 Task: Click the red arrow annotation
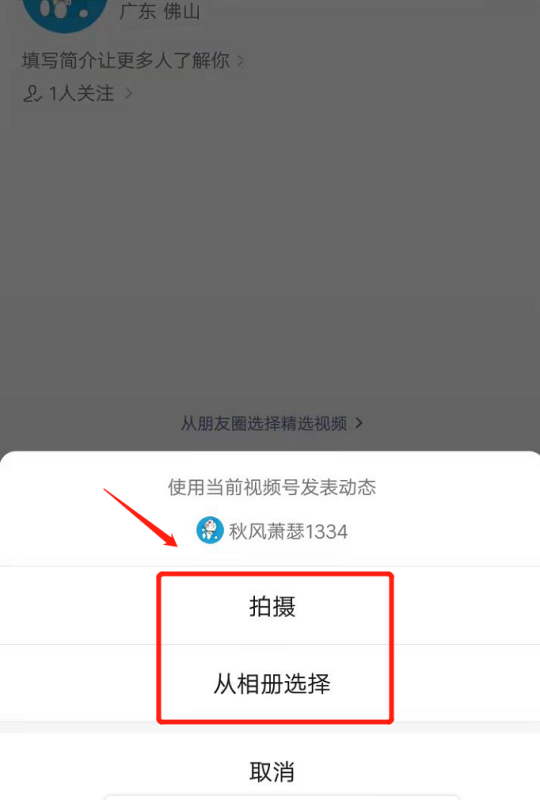140,517
